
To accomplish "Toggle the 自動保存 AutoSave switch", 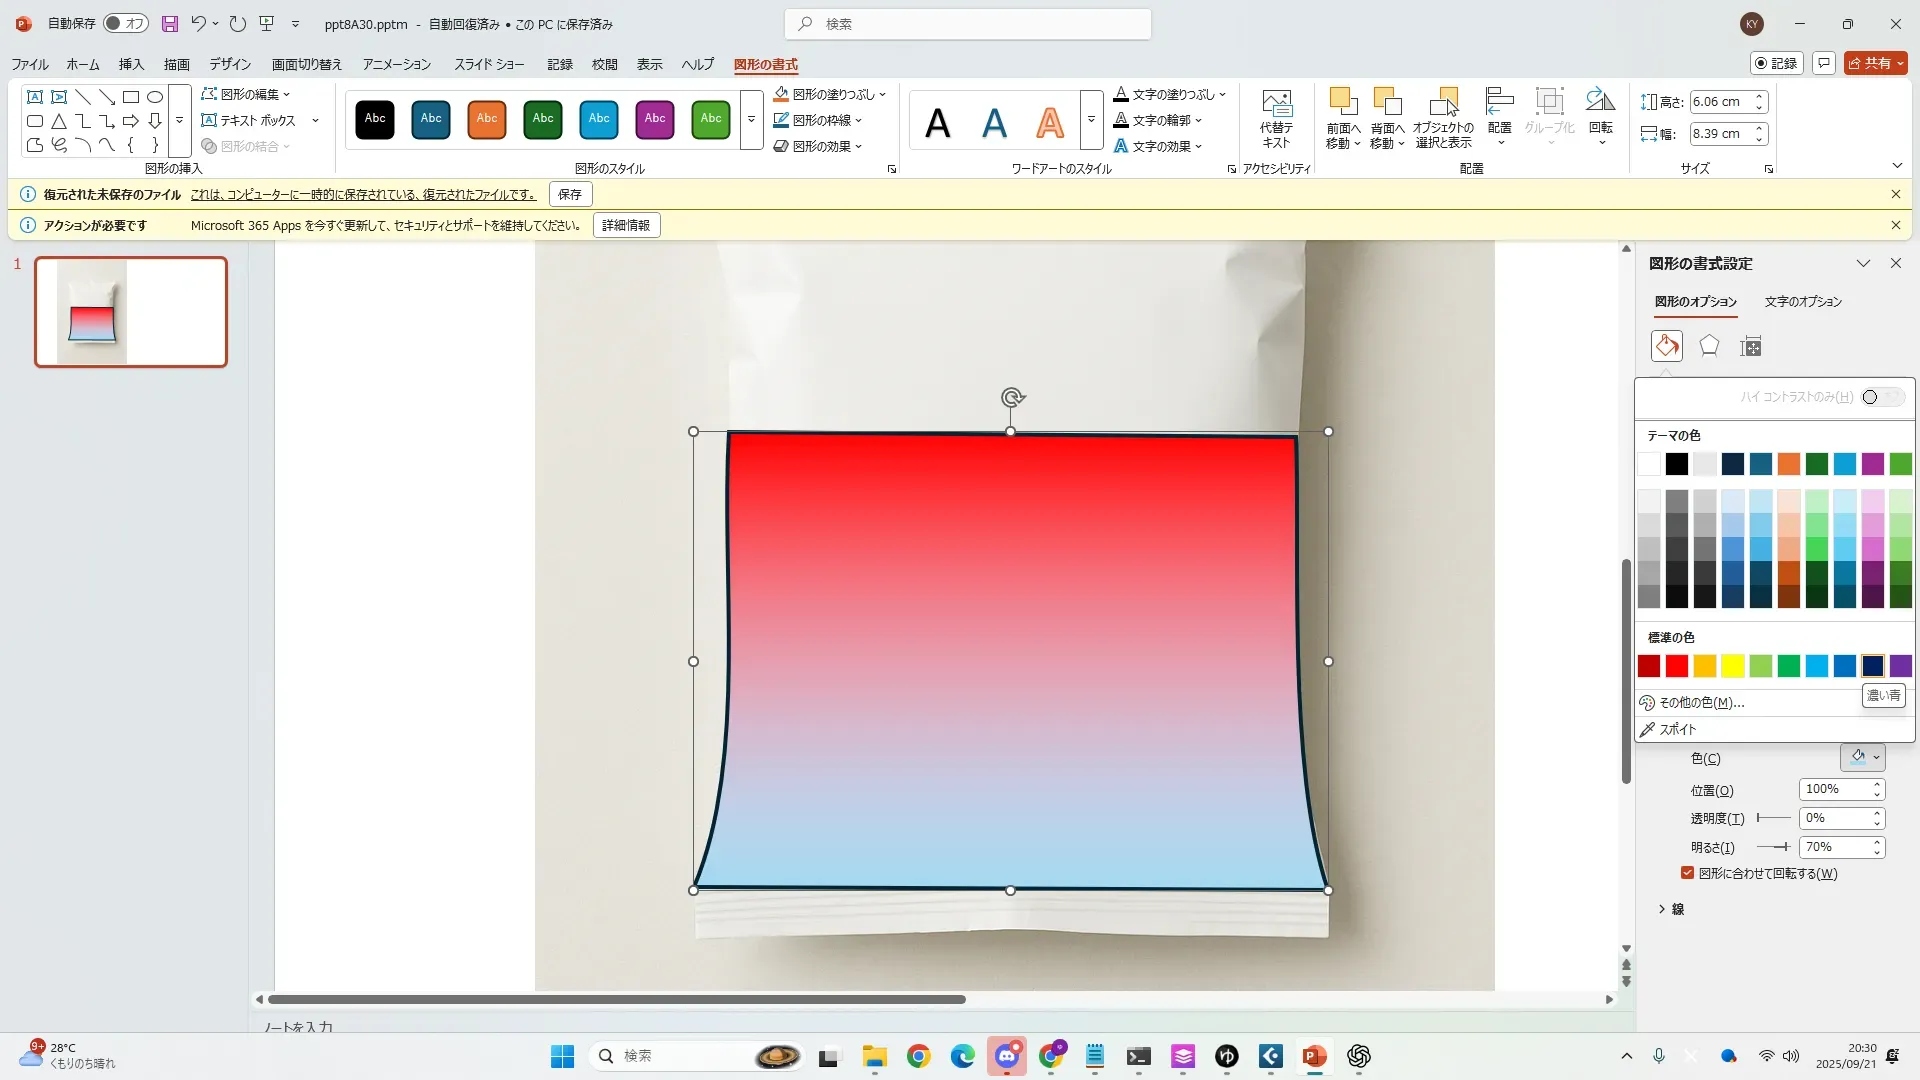I will [125, 23].
